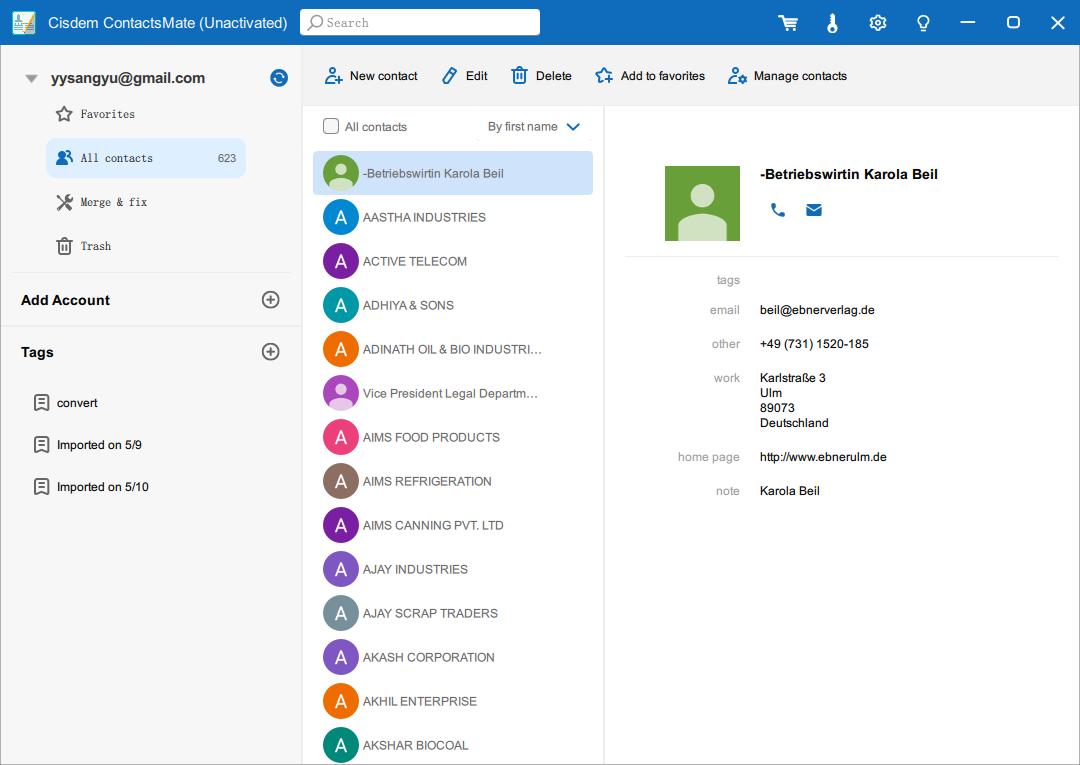Viewport: 1080px width, 765px height.
Task: Click the activation key icon
Action: coord(832,23)
